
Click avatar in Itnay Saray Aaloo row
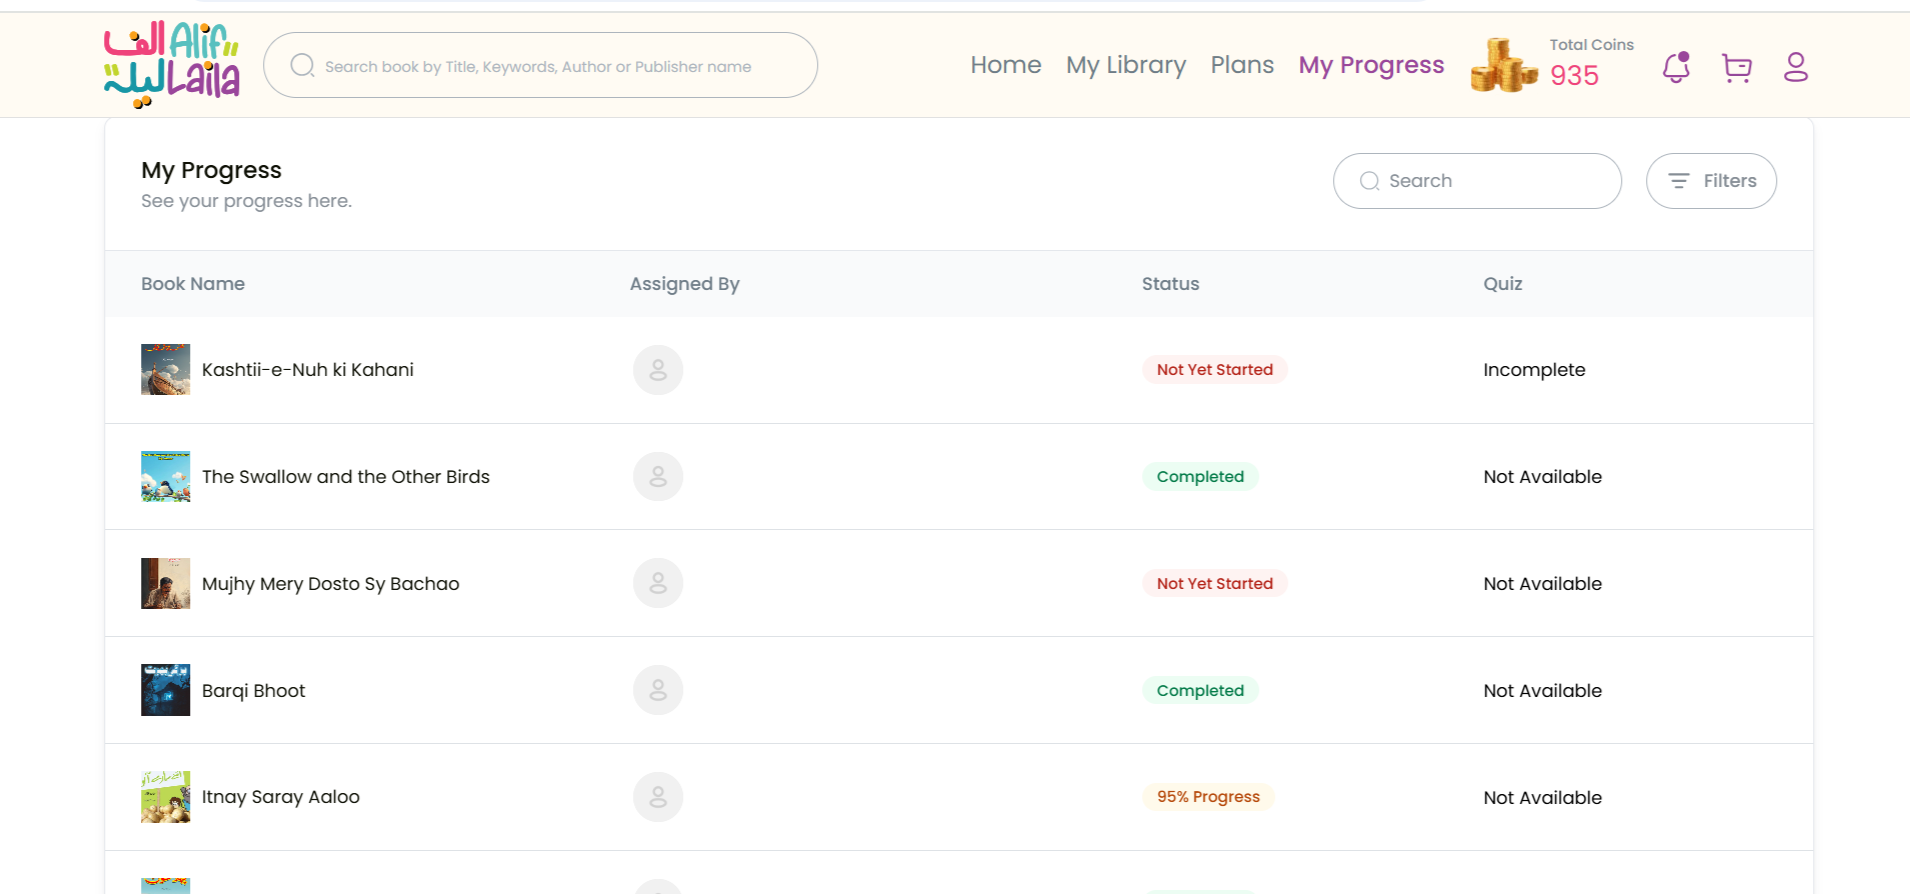click(x=658, y=797)
